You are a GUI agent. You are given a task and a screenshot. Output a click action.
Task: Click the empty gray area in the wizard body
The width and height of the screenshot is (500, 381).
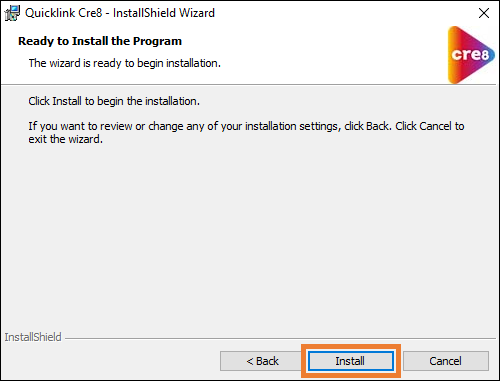pyautogui.click(x=250, y=233)
